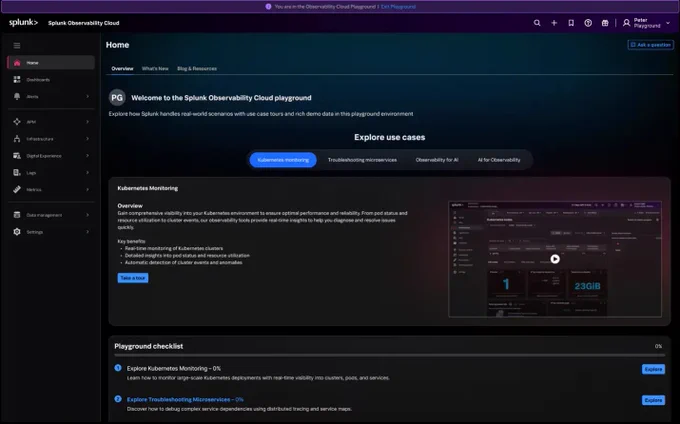Expand the Alerts submenu chevron
This screenshot has height=424, width=680.
pos(88,97)
